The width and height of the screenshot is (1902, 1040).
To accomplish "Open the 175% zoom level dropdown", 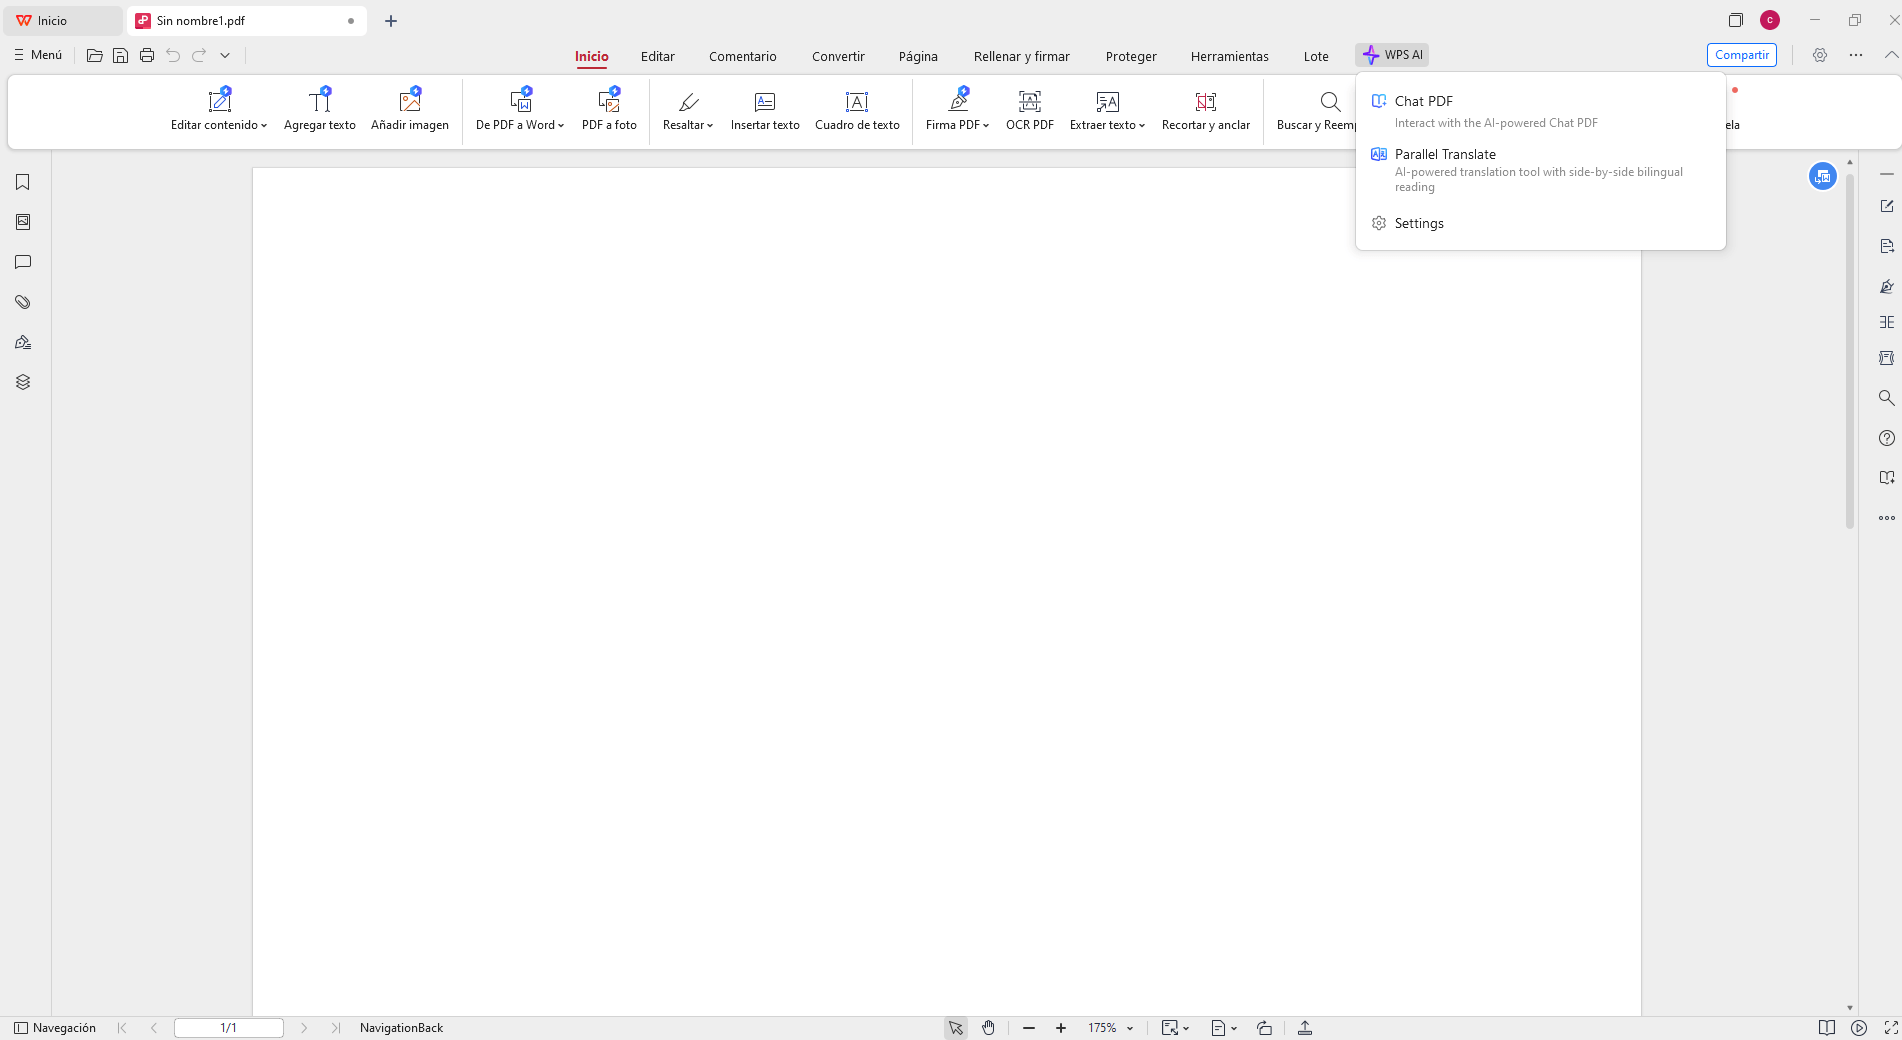I will (1130, 1028).
